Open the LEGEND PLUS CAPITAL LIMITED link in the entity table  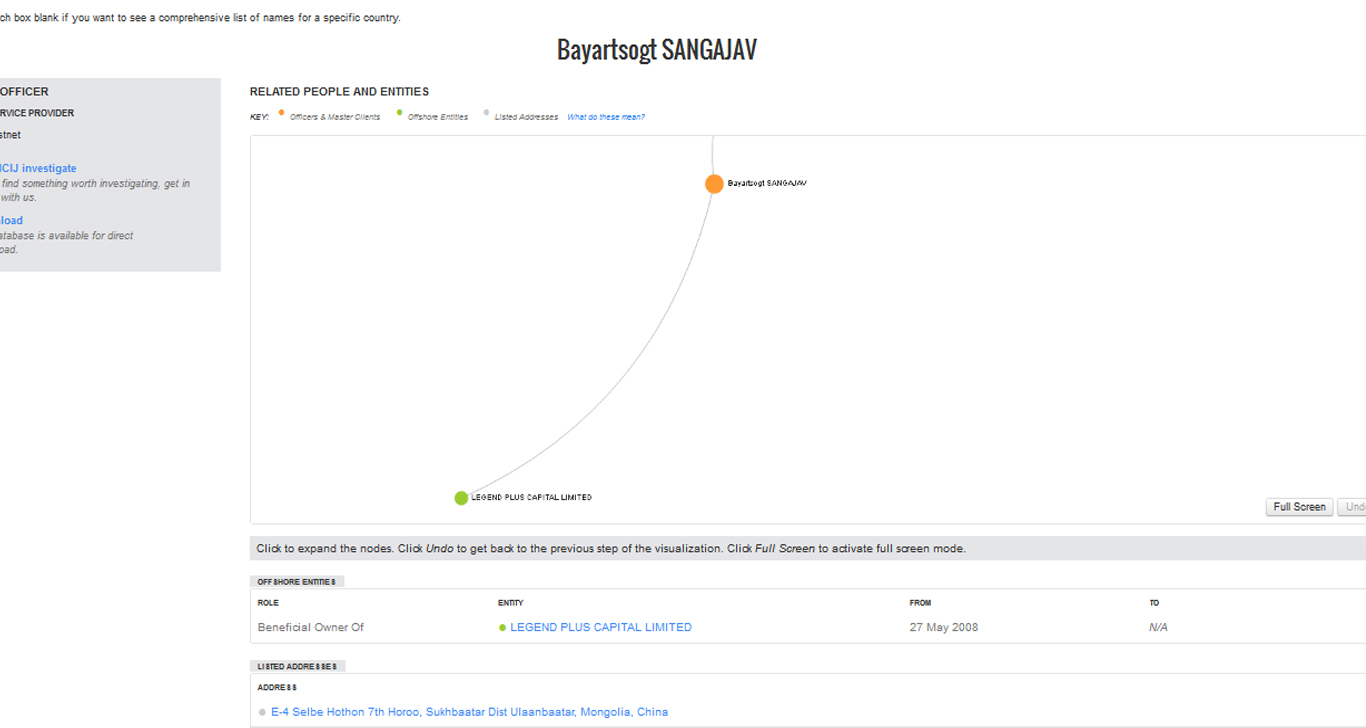[600, 628]
